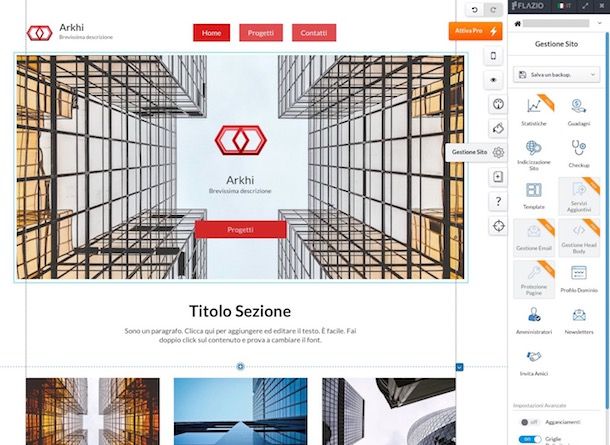610x445 pixels.
Task: Open Profilo Dominio
Action: pyautogui.click(x=579, y=279)
